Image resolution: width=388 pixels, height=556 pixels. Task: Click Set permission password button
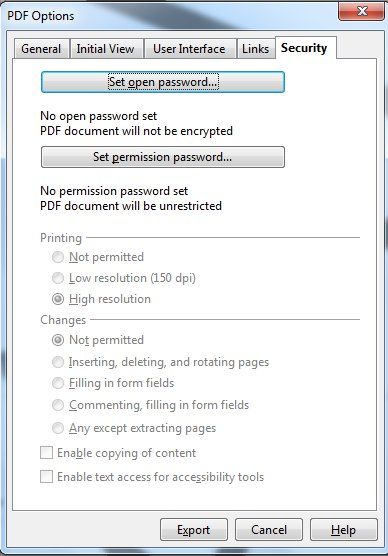tap(163, 157)
